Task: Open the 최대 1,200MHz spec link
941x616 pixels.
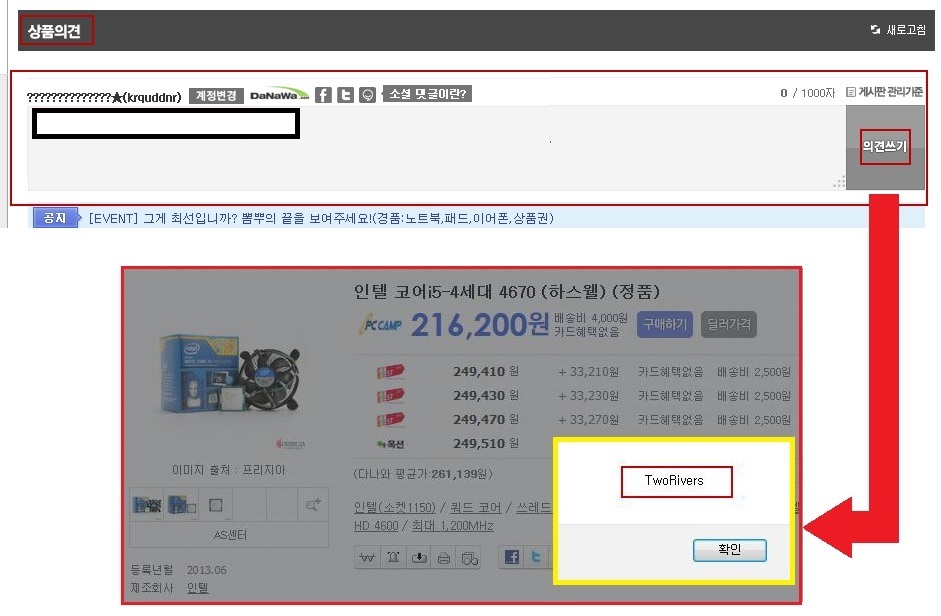Action: tap(452, 526)
